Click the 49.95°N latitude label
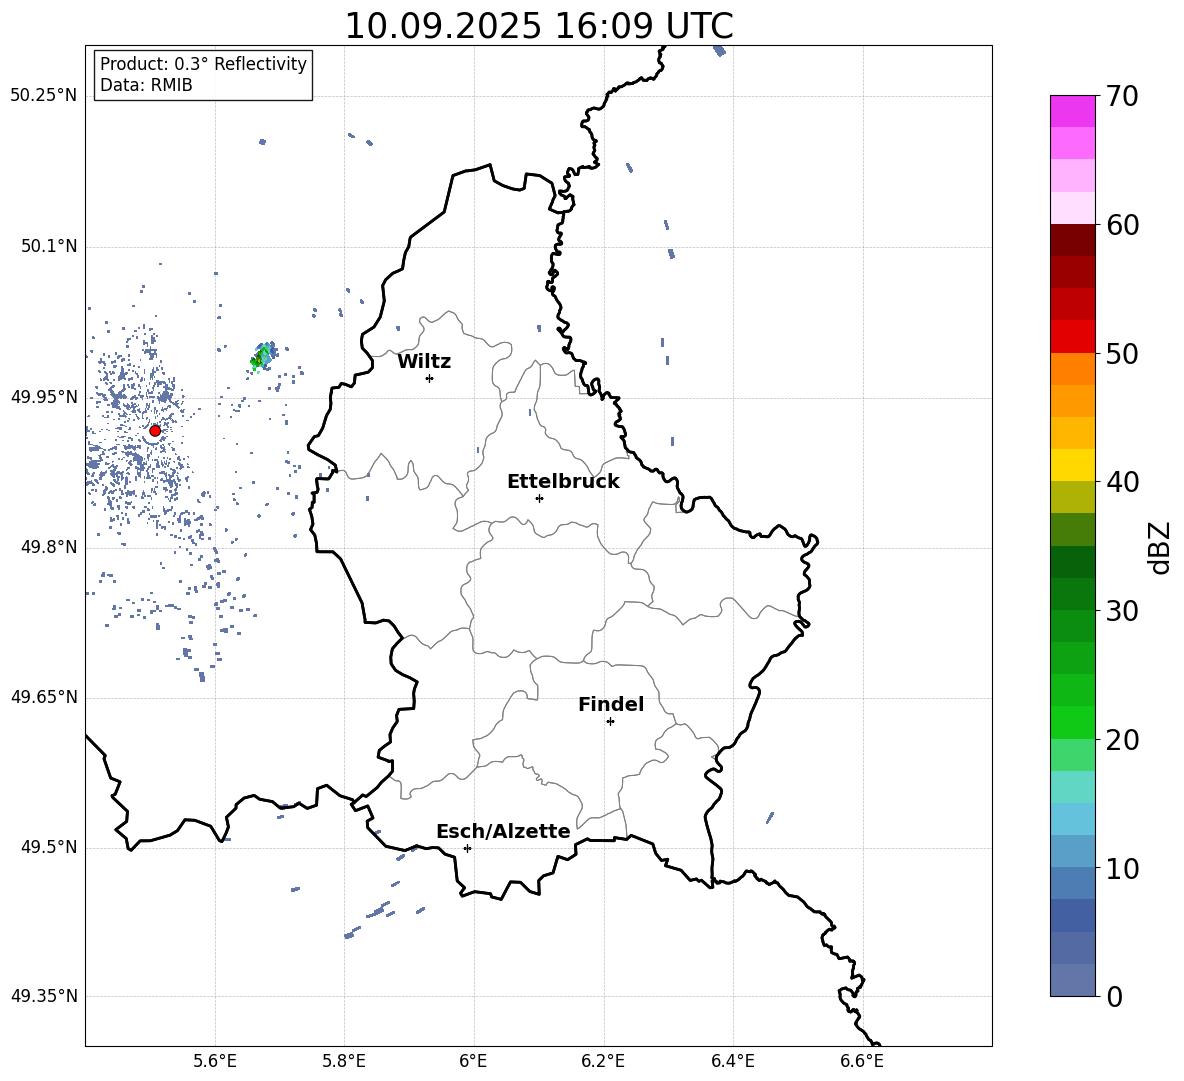 [44, 397]
